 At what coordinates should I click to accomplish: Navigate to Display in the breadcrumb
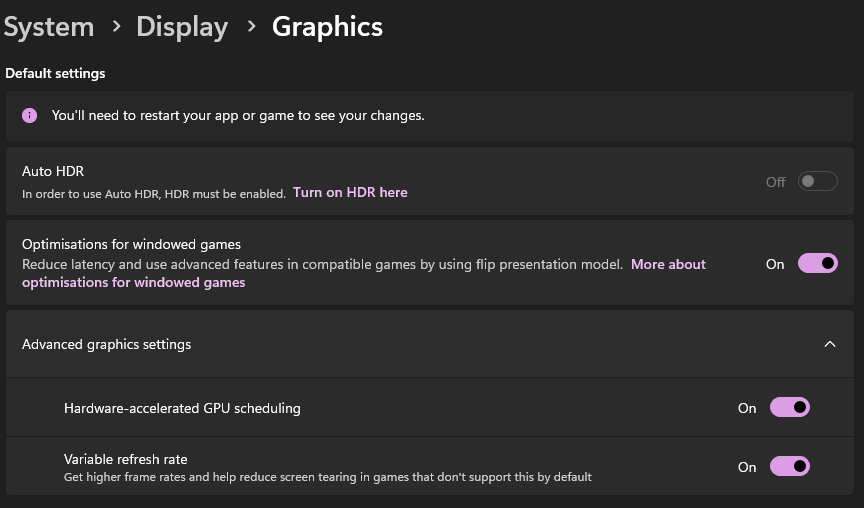(x=182, y=26)
